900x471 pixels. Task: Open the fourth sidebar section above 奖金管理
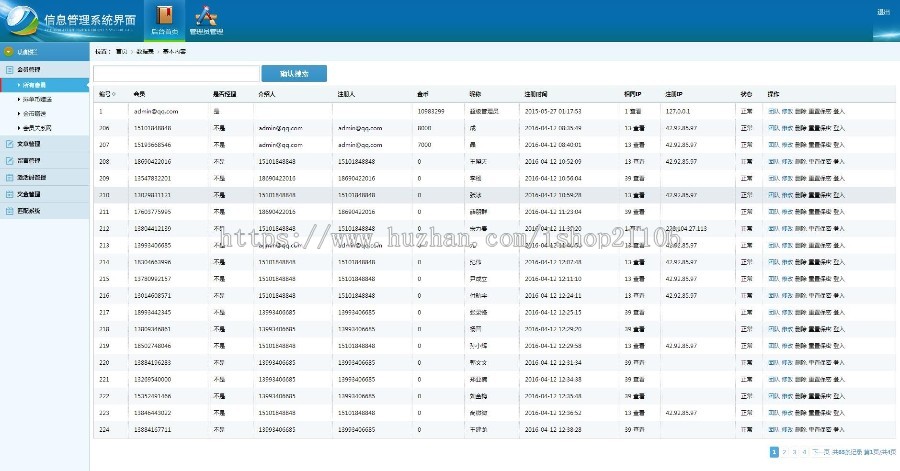tap(45, 177)
